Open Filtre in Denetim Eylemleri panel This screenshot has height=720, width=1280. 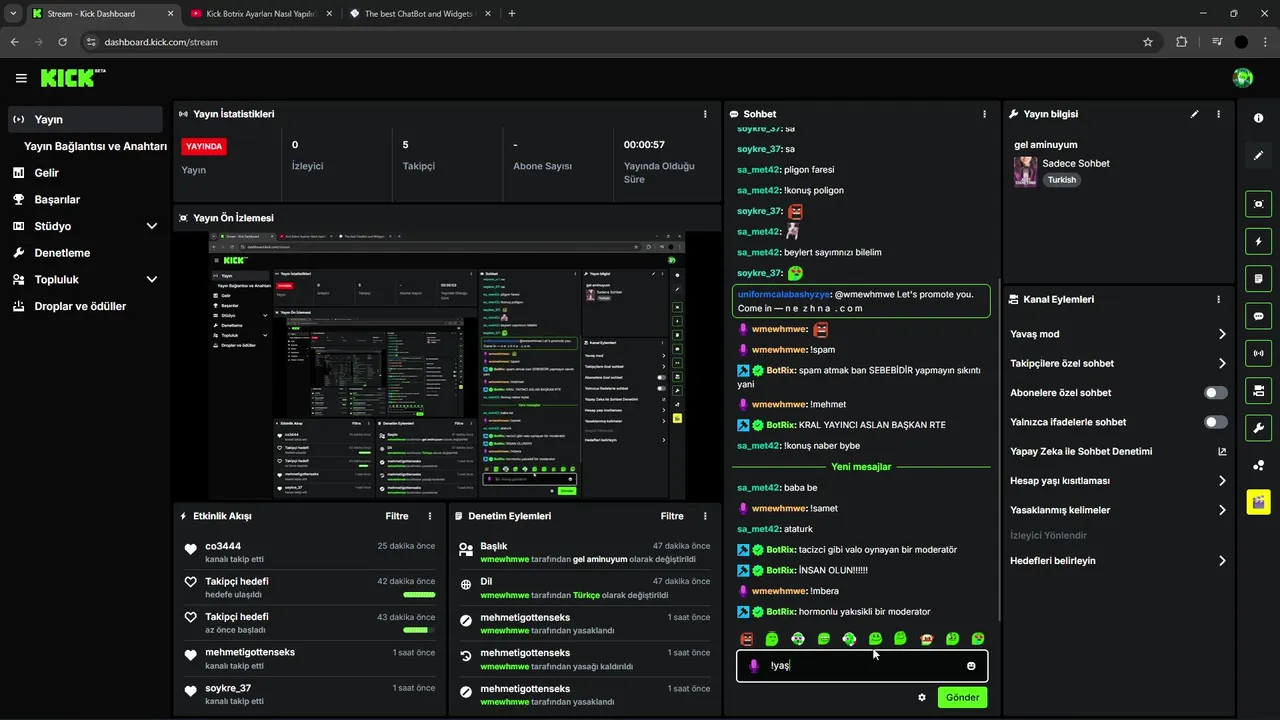click(672, 516)
